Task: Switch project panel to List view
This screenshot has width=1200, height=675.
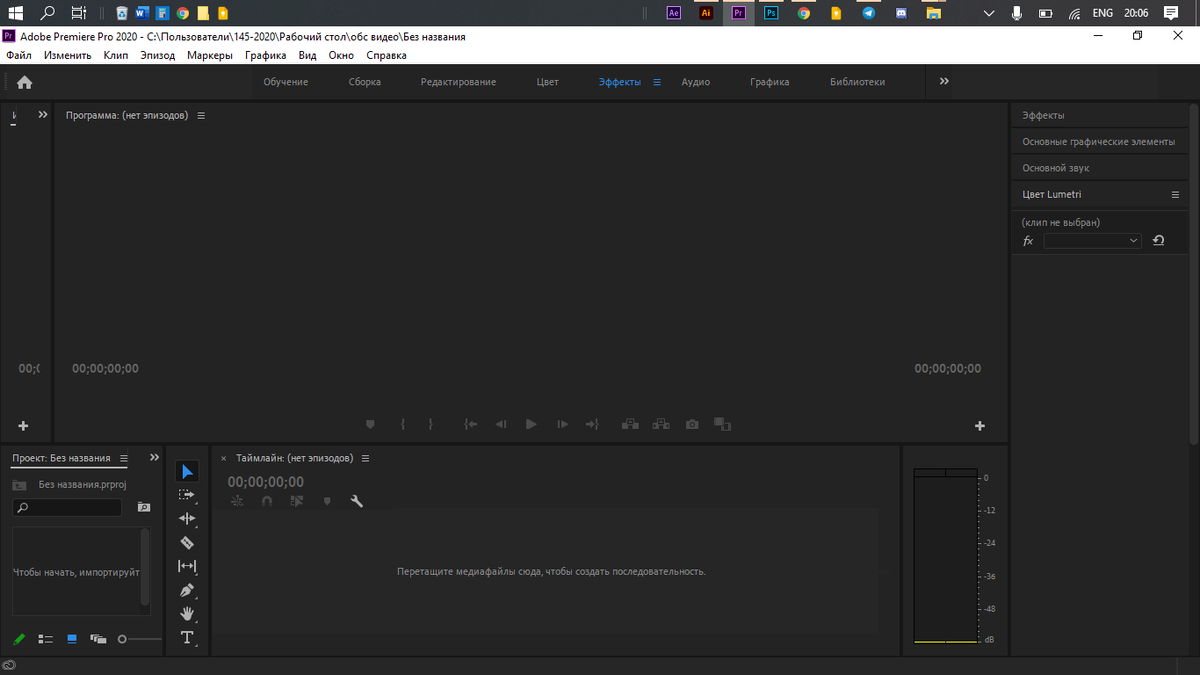Action: tap(45, 639)
